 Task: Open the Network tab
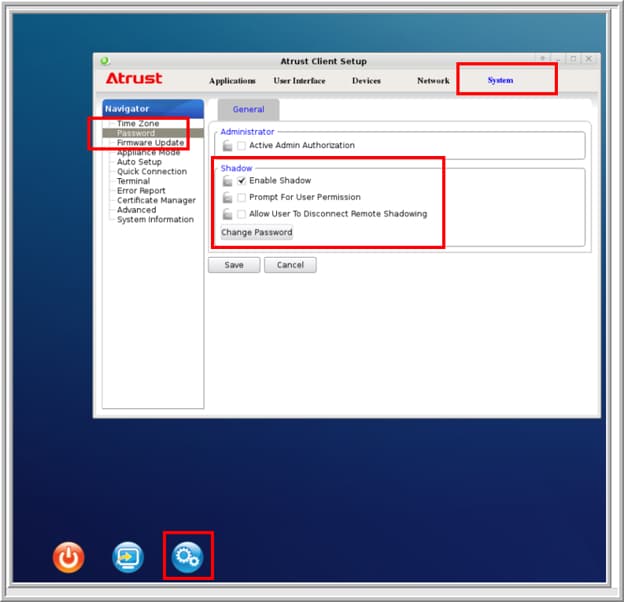[433, 81]
